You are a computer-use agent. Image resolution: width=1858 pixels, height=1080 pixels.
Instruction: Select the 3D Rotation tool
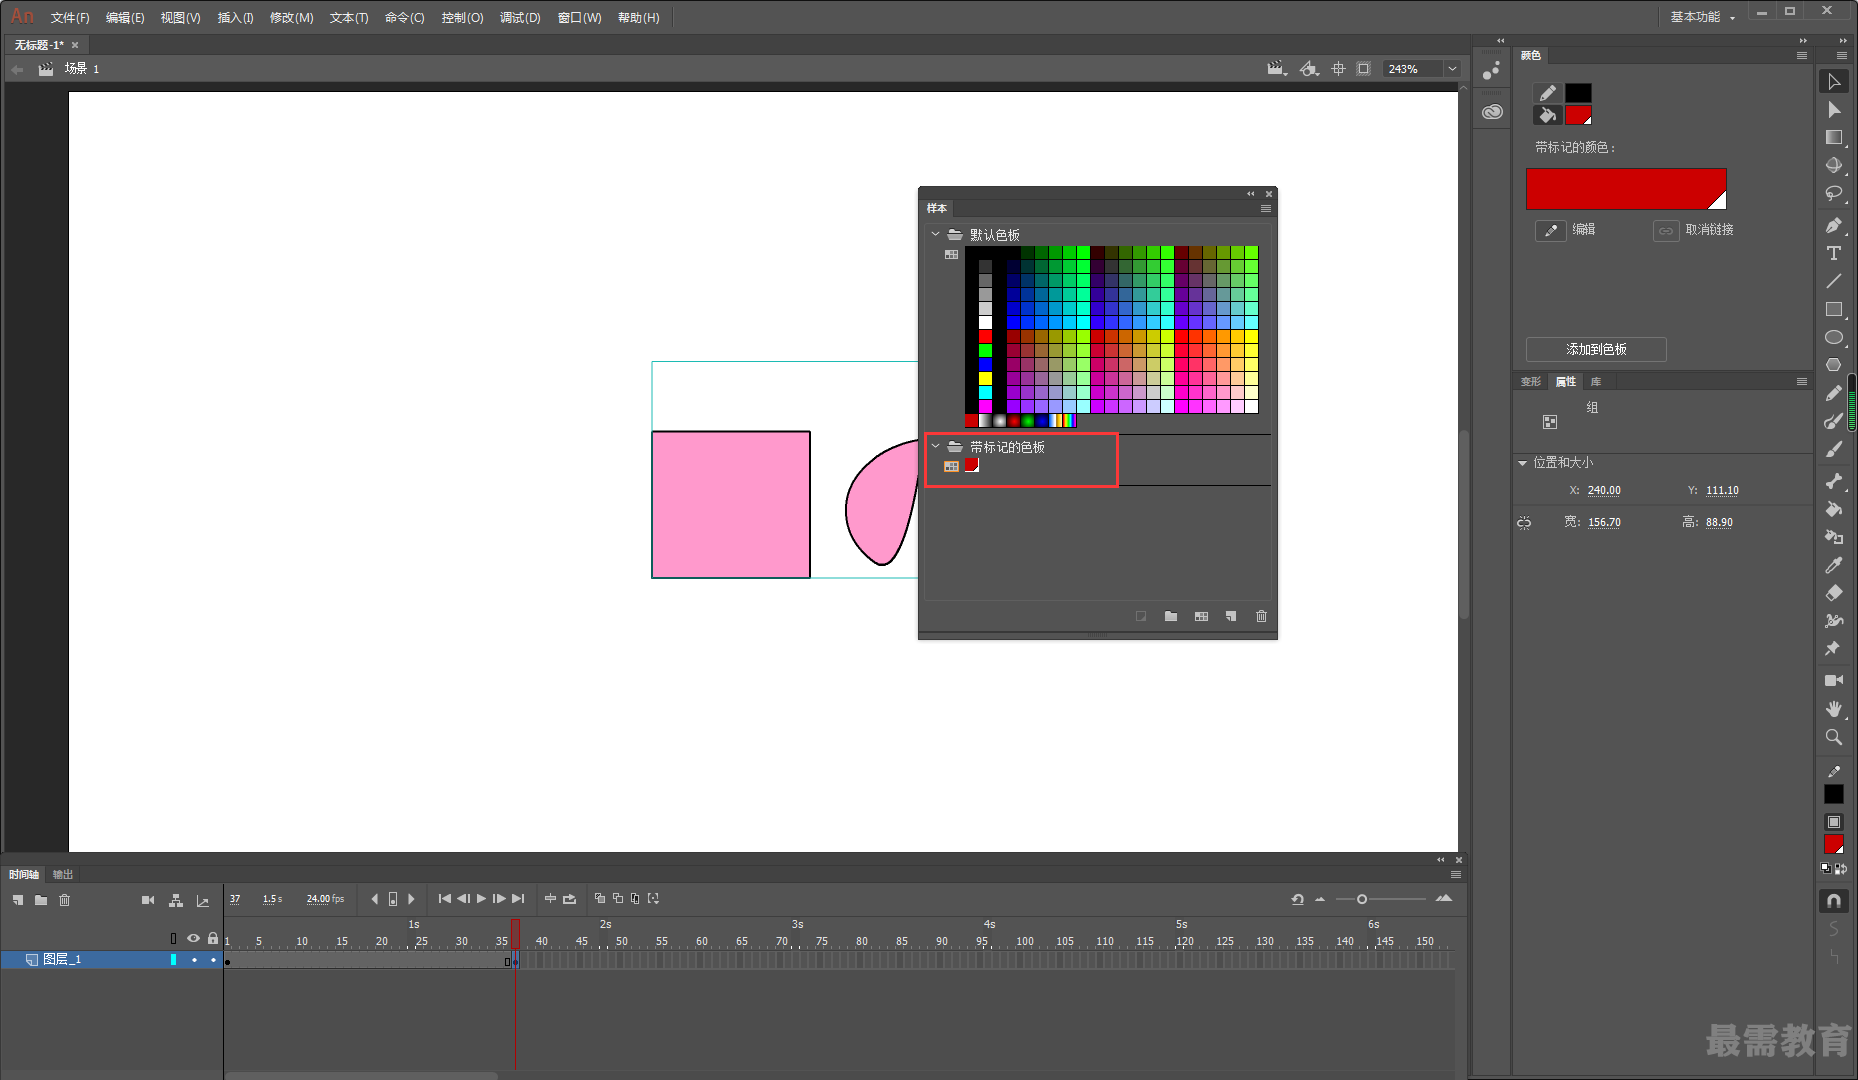tap(1833, 166)
